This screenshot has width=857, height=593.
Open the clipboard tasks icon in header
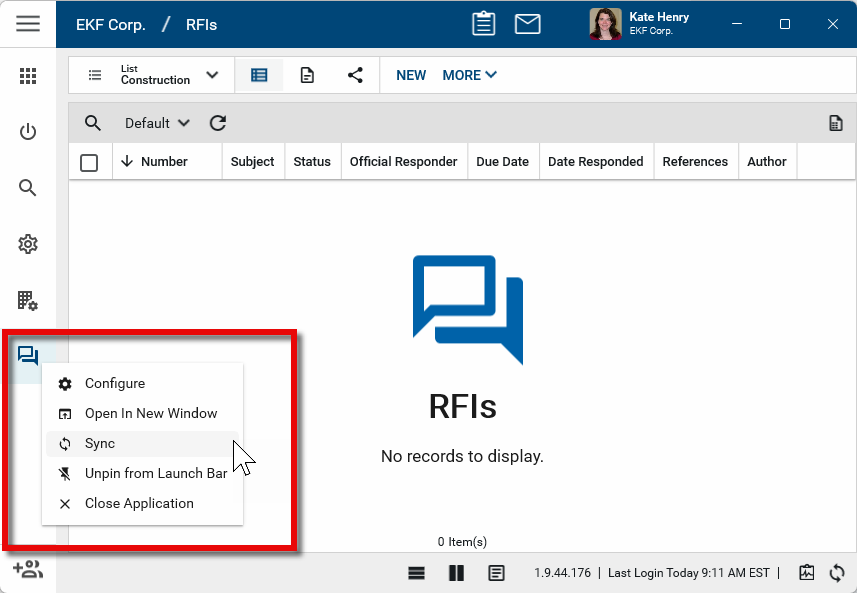pyautogui.click(x=483, y=24)
